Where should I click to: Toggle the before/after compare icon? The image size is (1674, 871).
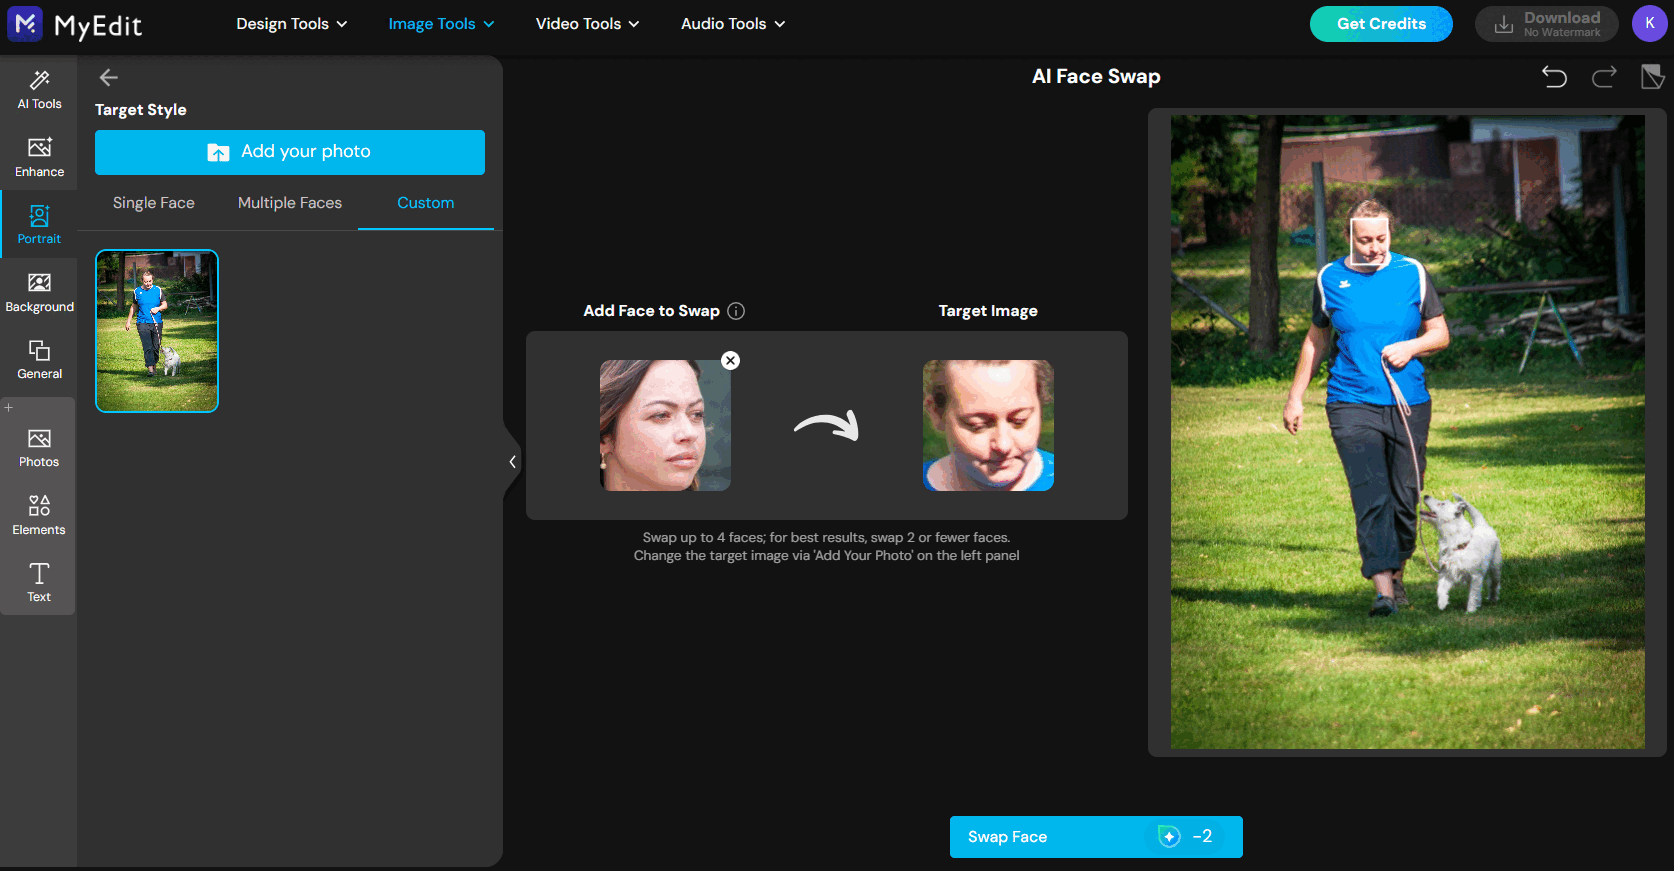point(1652,77)
